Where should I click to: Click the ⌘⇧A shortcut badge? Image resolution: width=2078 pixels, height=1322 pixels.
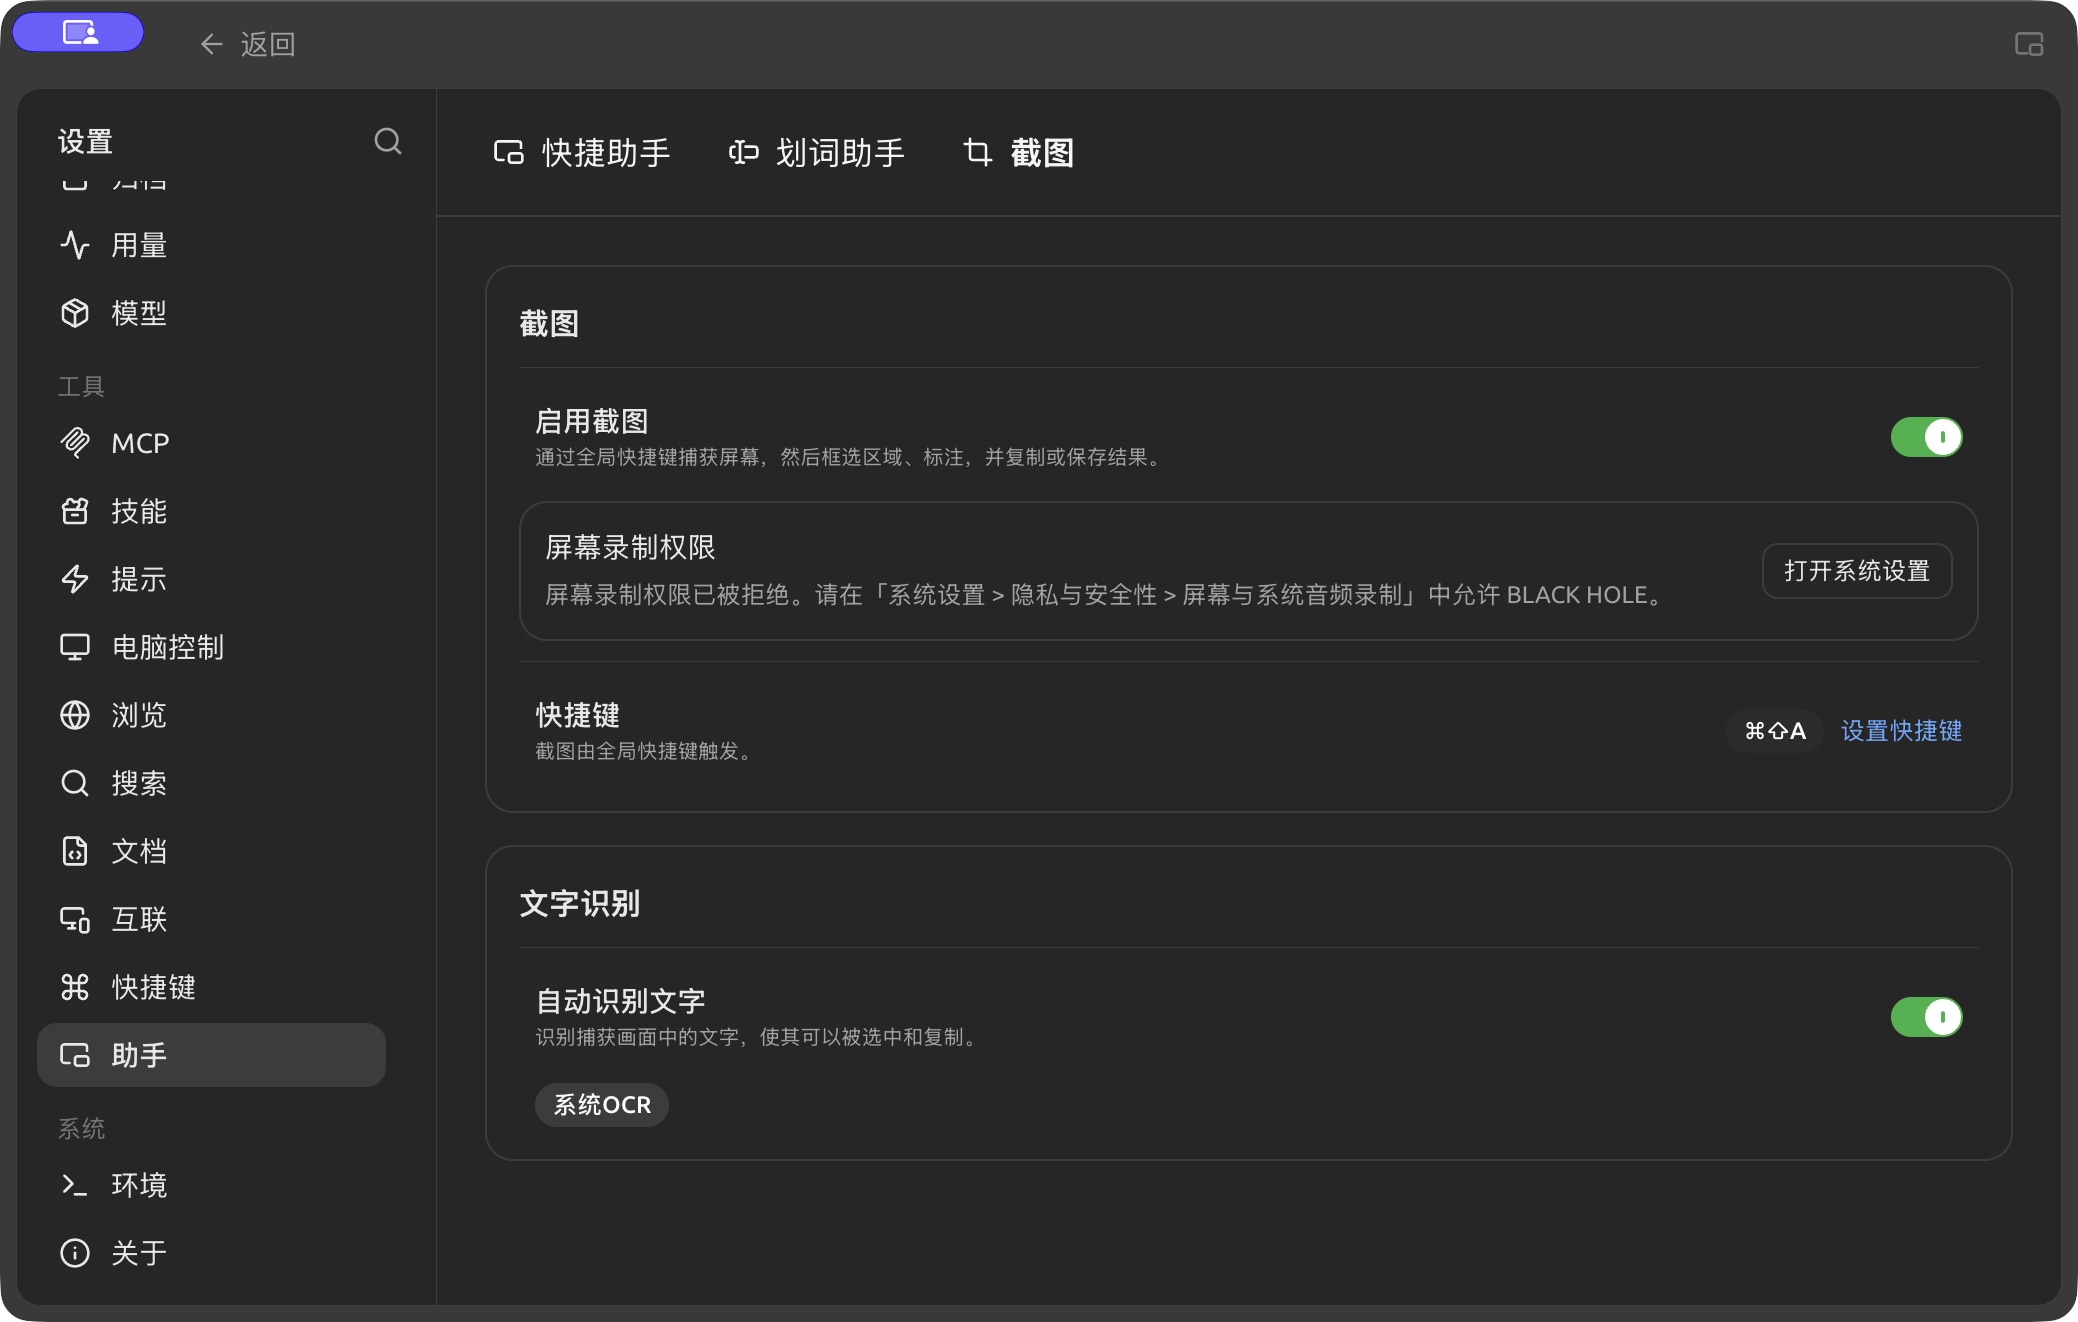(x=1775, y=731)
